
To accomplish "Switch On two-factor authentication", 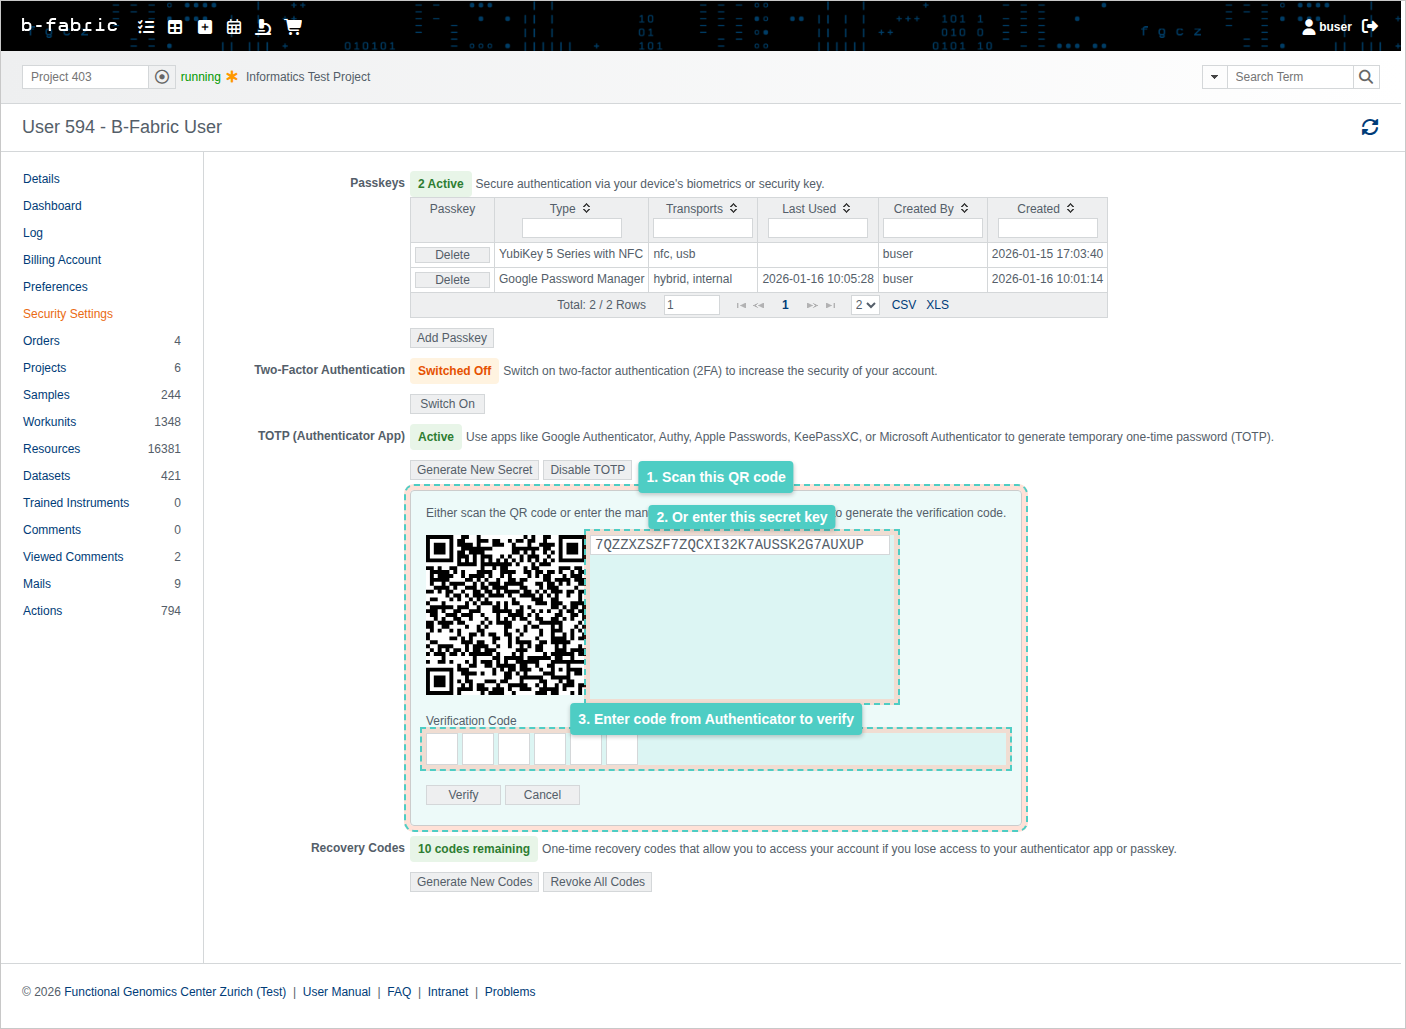I will [447, 404].
